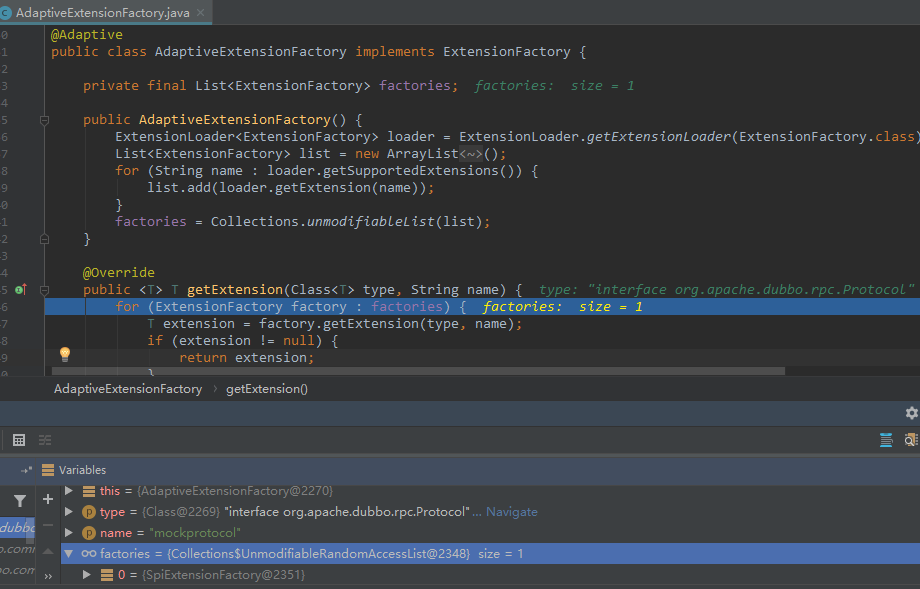The height and width of the screenshot is (589, 920).
Task: Click the move-up arrow in watch toolbar
Action: pos(48,551)
